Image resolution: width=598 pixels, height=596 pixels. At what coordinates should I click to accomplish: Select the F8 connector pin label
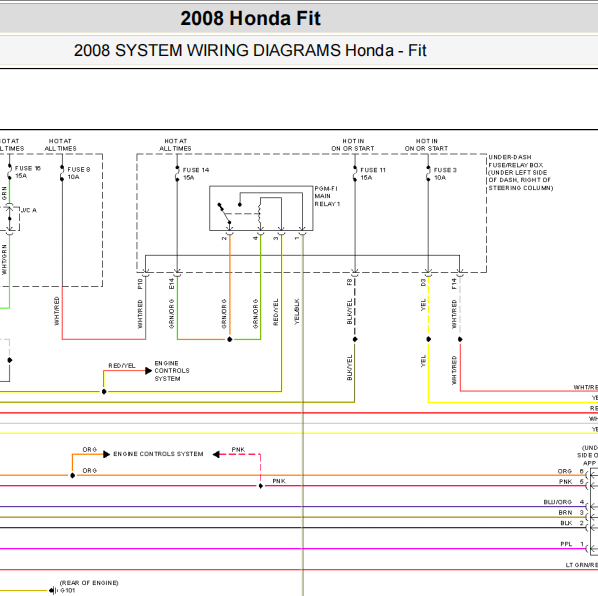(349, 282)
